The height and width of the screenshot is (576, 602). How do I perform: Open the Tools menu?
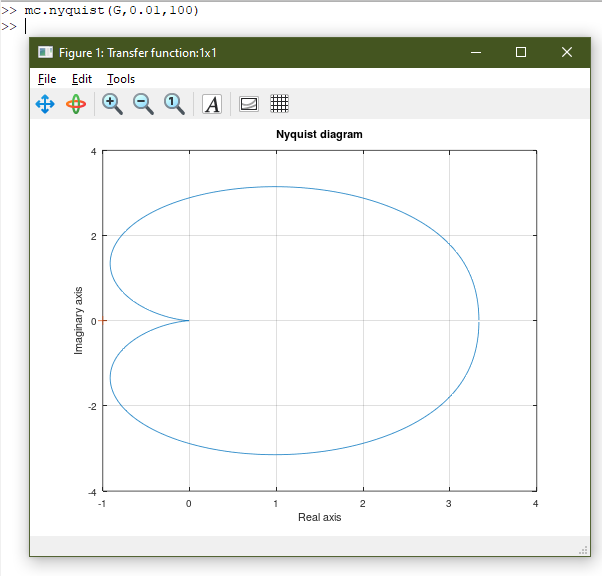[x=121, y=78]
